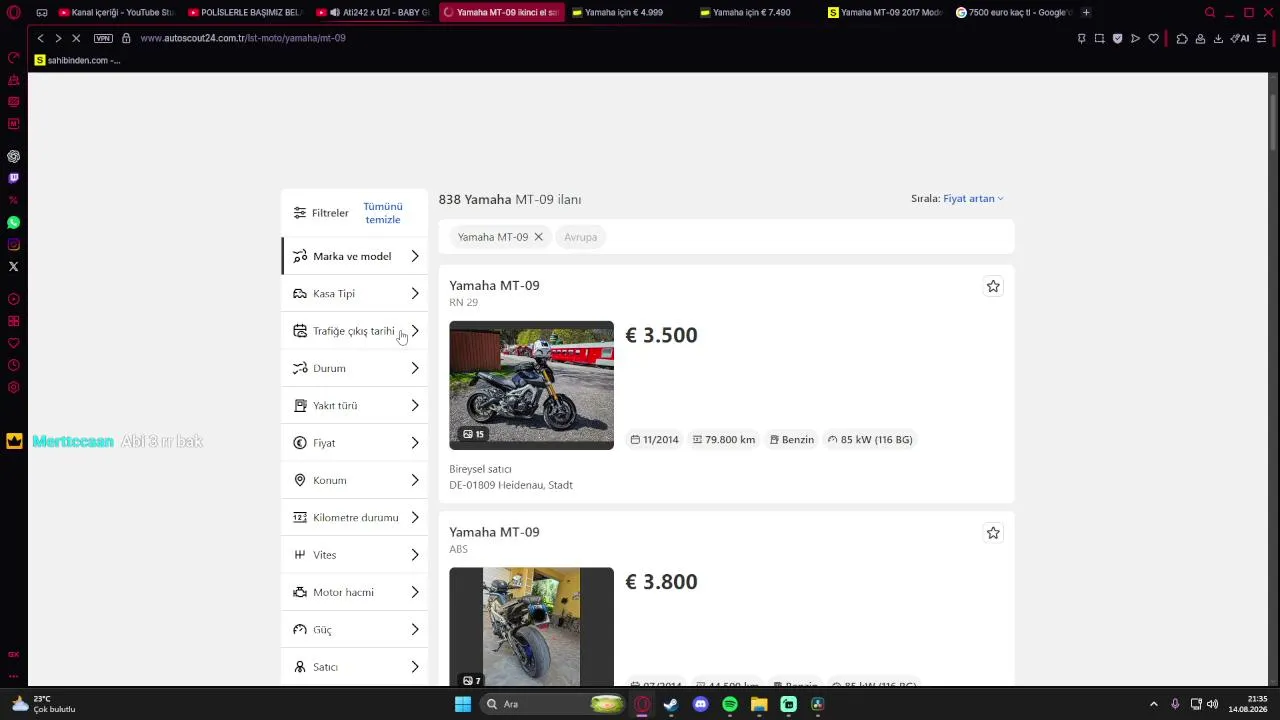
Task: Favorite the € 3.500 Yamaha MT-09 listing
Action: (993, 286)
